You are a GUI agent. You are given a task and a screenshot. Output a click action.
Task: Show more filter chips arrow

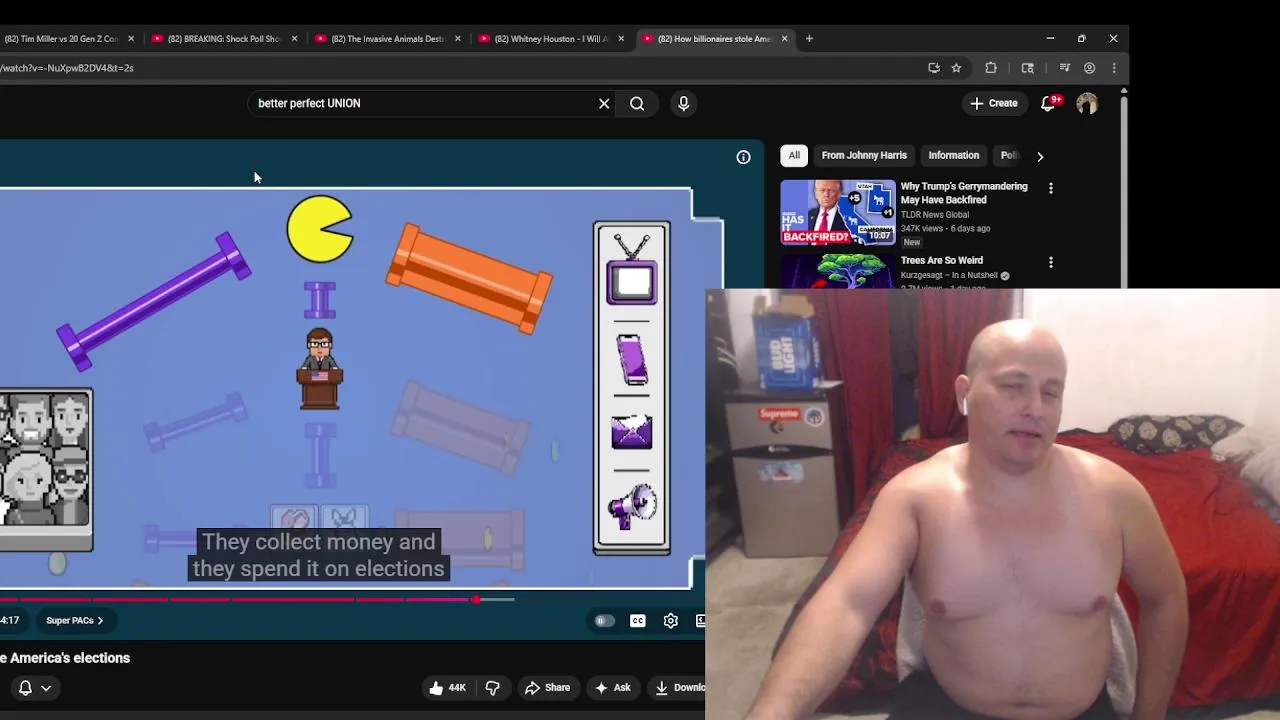[1040, 156]
